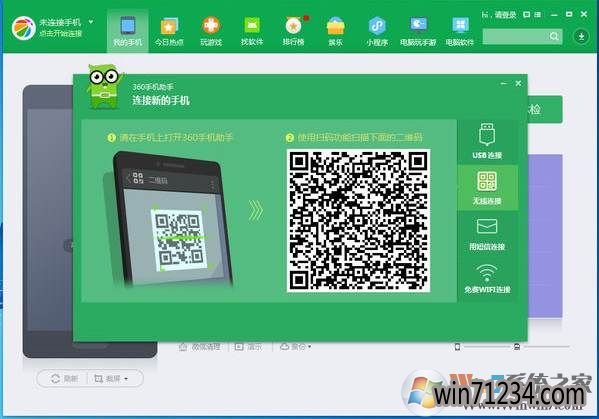Click the 刷新 refresh button
The image size is (599, 419).
click(x=64, y=379)
